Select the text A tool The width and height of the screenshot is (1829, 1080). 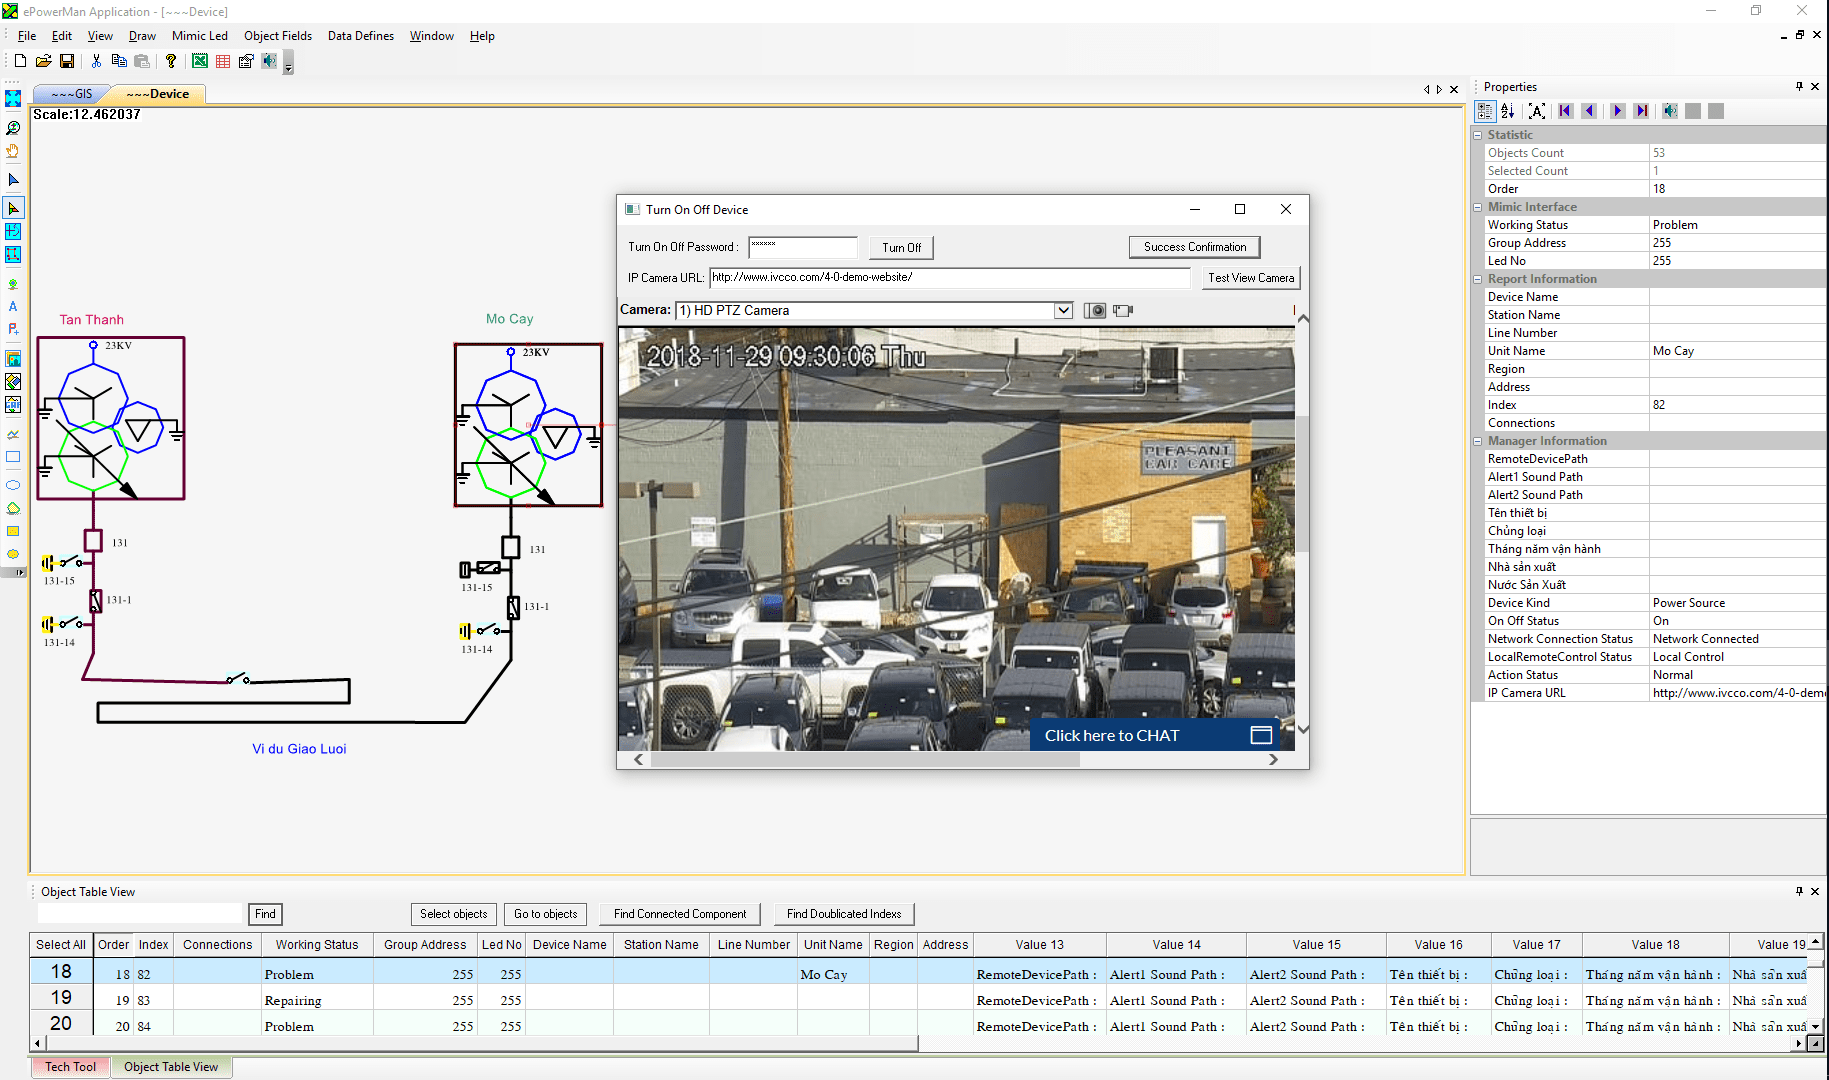(13, 307)
